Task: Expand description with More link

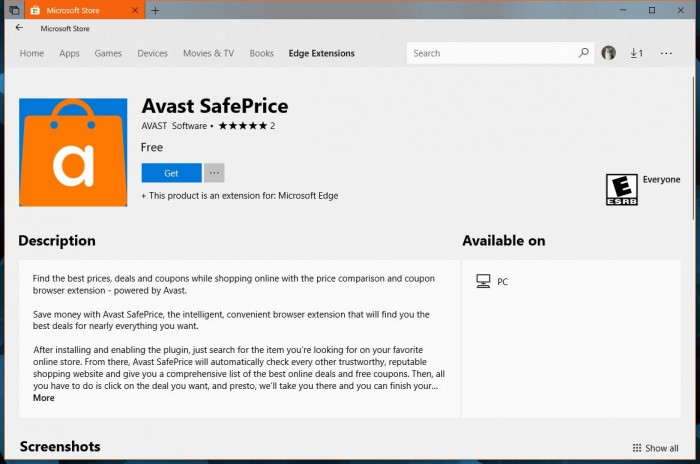Action: tap(43, 398)
